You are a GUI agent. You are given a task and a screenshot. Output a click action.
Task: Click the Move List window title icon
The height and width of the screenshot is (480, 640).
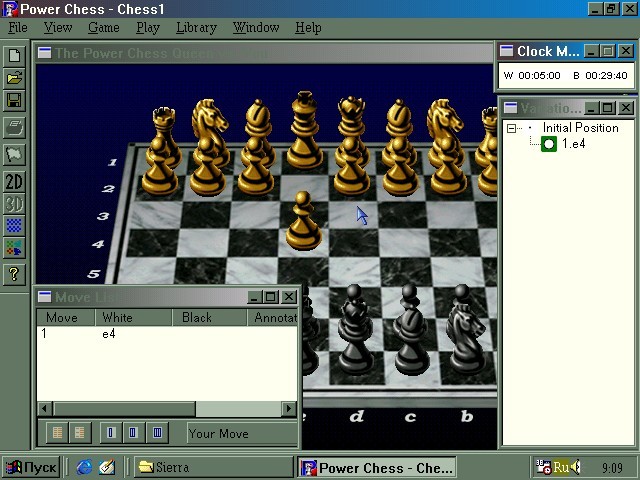[44, 297]
